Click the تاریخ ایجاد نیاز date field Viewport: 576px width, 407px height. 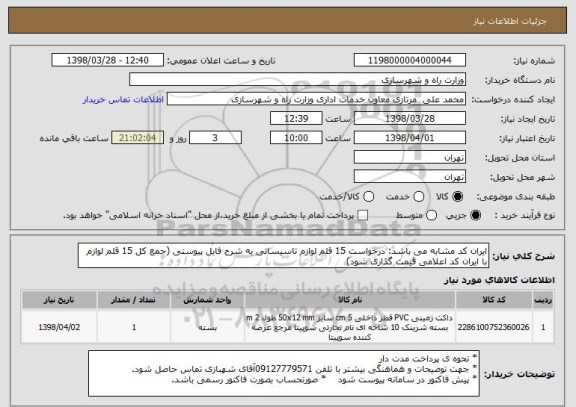click(x=410, y=119)
